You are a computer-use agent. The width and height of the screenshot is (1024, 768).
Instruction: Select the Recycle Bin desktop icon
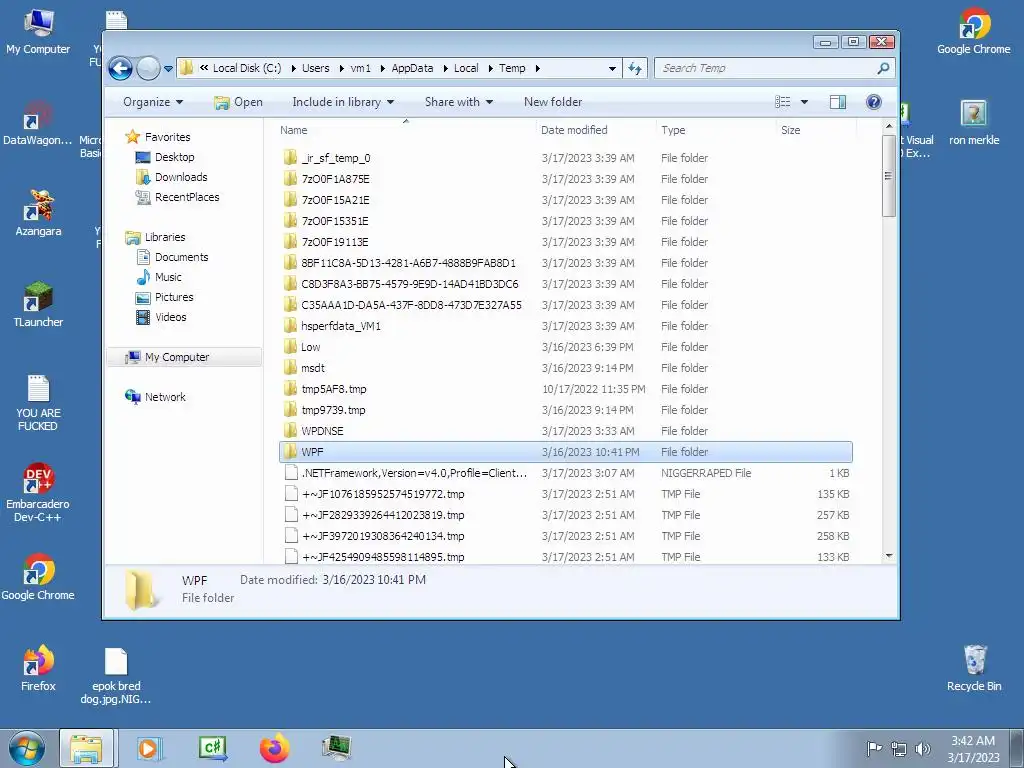(x=974, y=669)
